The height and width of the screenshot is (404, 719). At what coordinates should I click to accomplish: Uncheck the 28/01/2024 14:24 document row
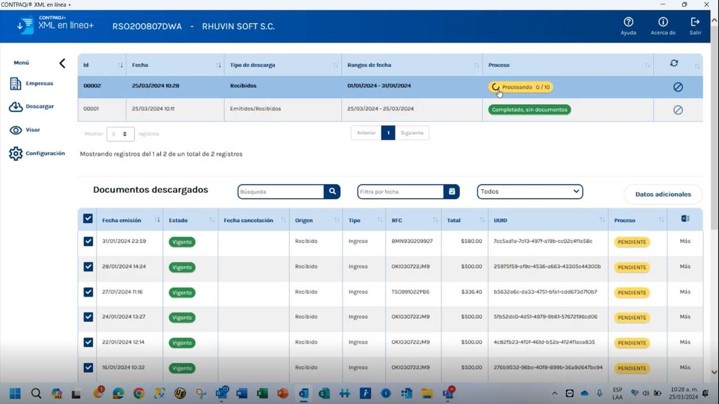(x=88, y=267)
